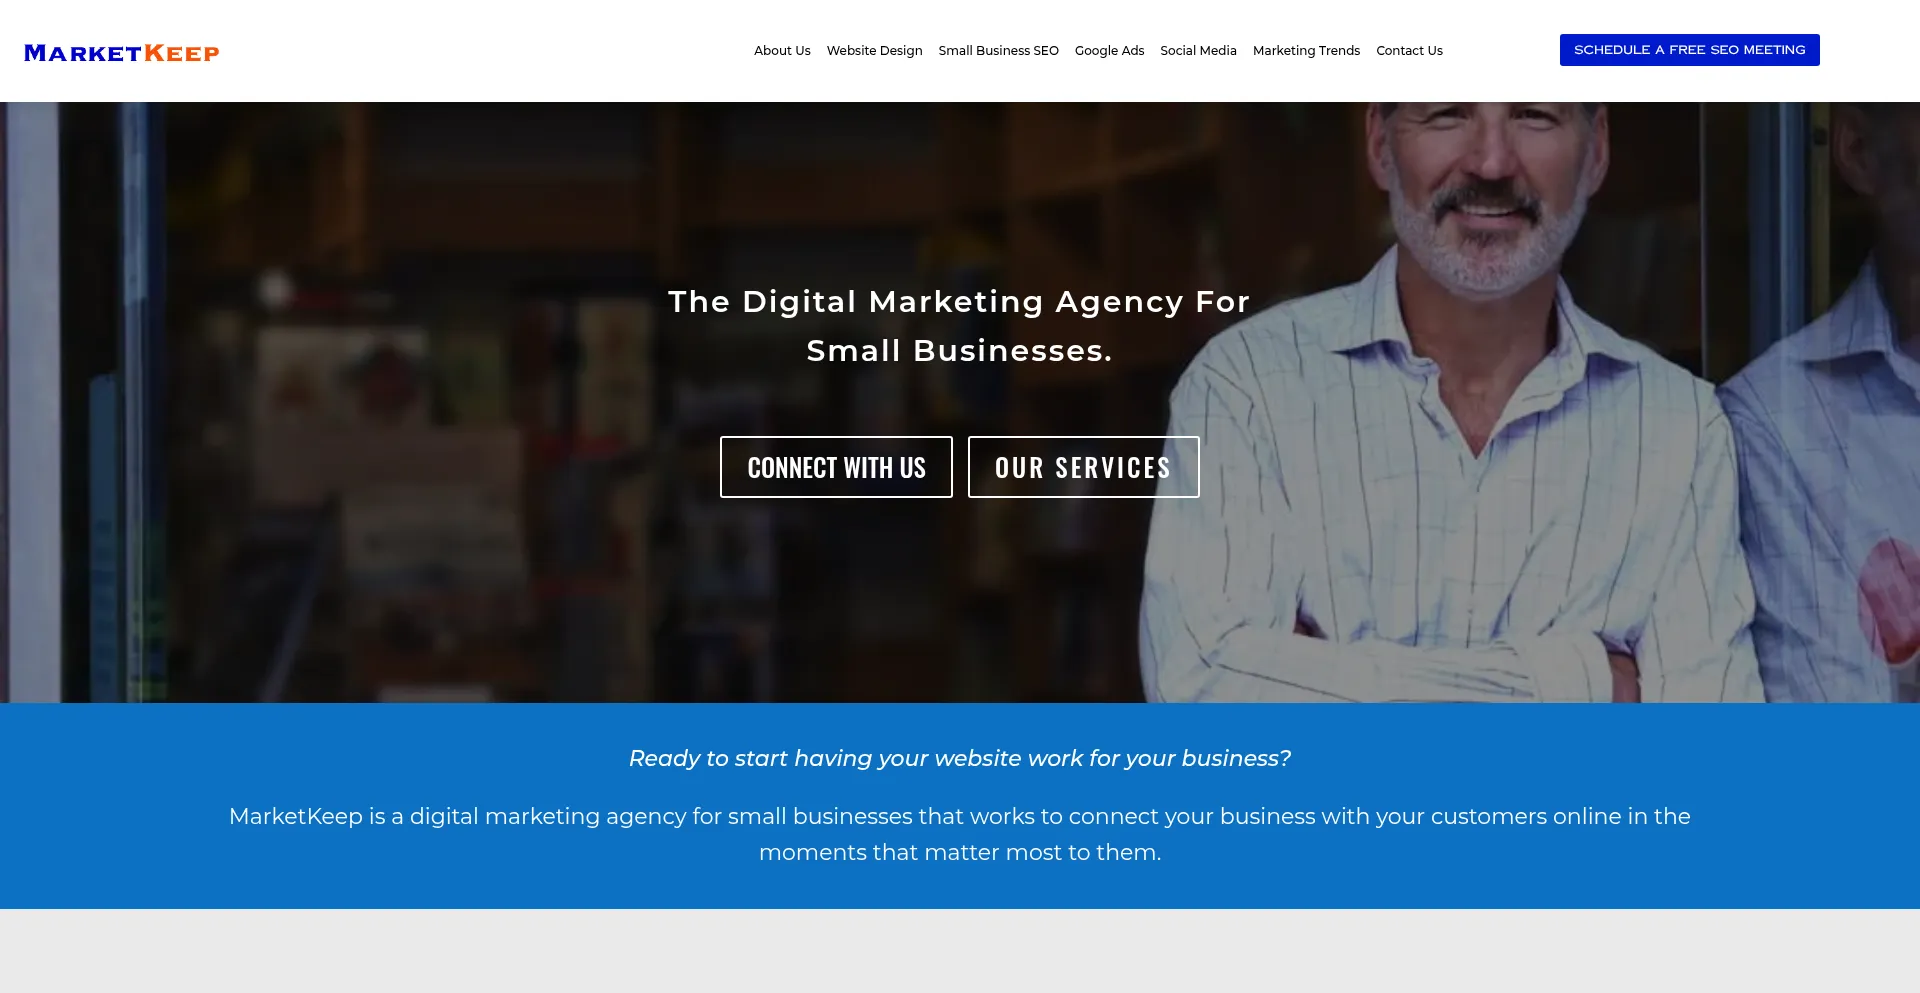Navigate to Contact Us
This screenshot has height=993, width=1920.
point(1409,51)
